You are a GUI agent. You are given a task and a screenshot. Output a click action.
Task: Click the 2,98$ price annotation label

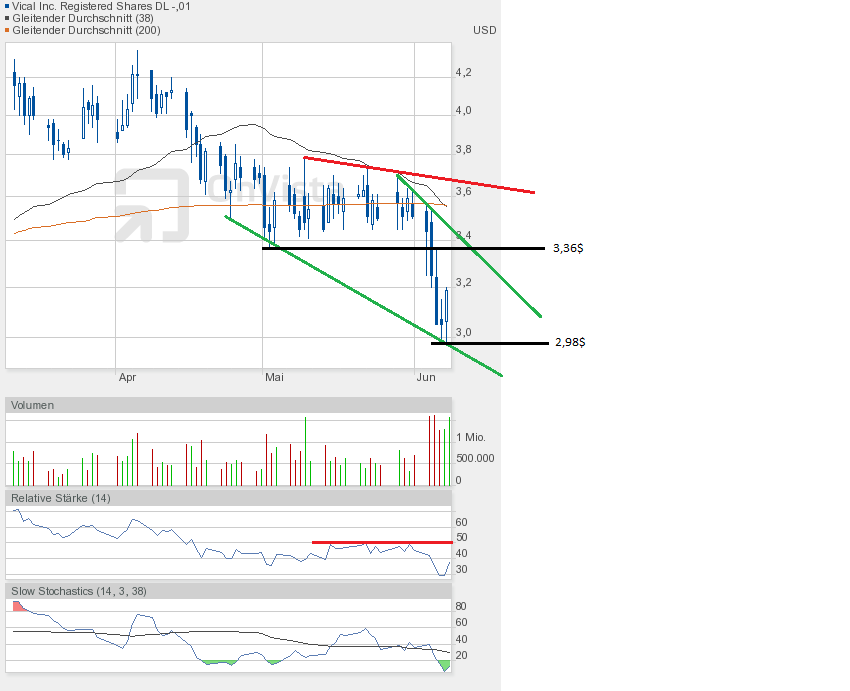(569, 342)
